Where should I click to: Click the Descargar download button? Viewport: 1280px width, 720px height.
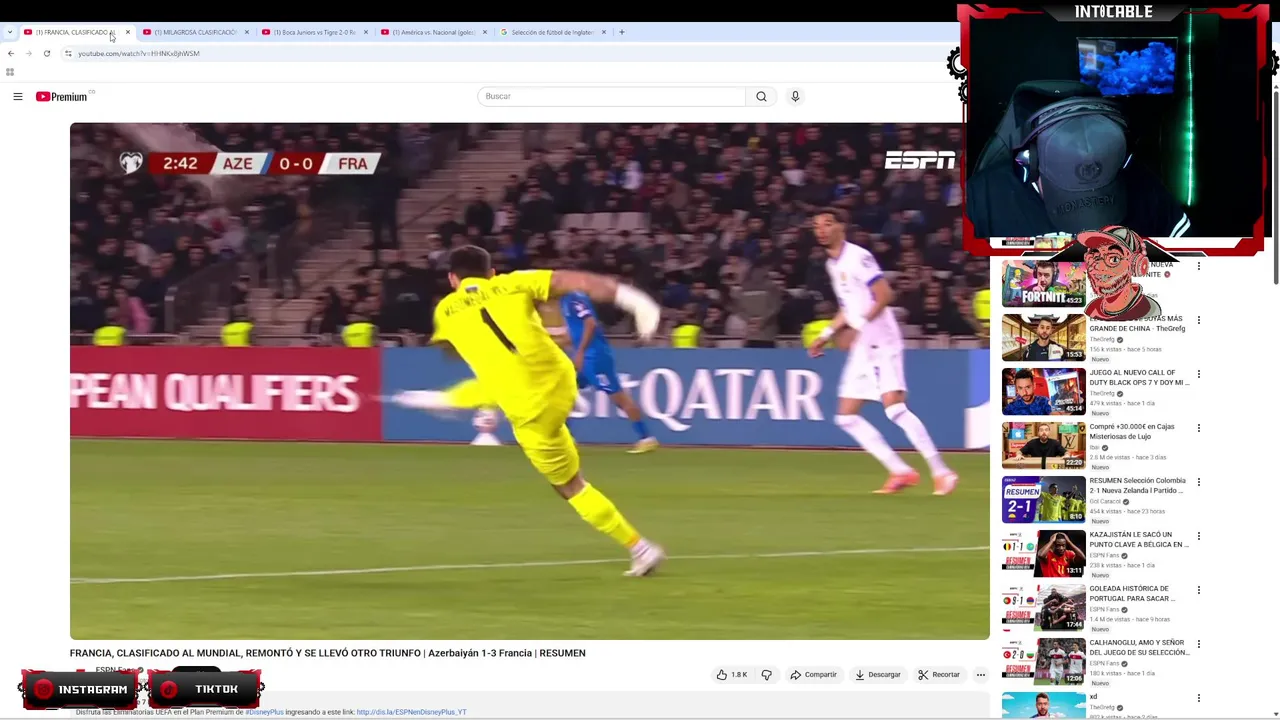877,675
